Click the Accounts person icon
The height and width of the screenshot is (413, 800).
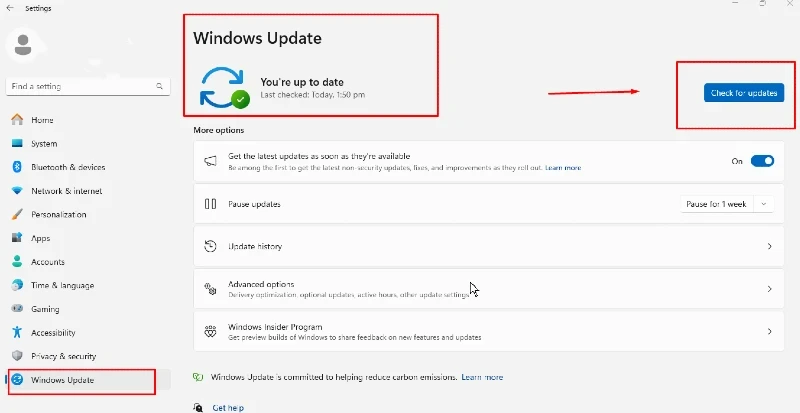click(17, 261)
